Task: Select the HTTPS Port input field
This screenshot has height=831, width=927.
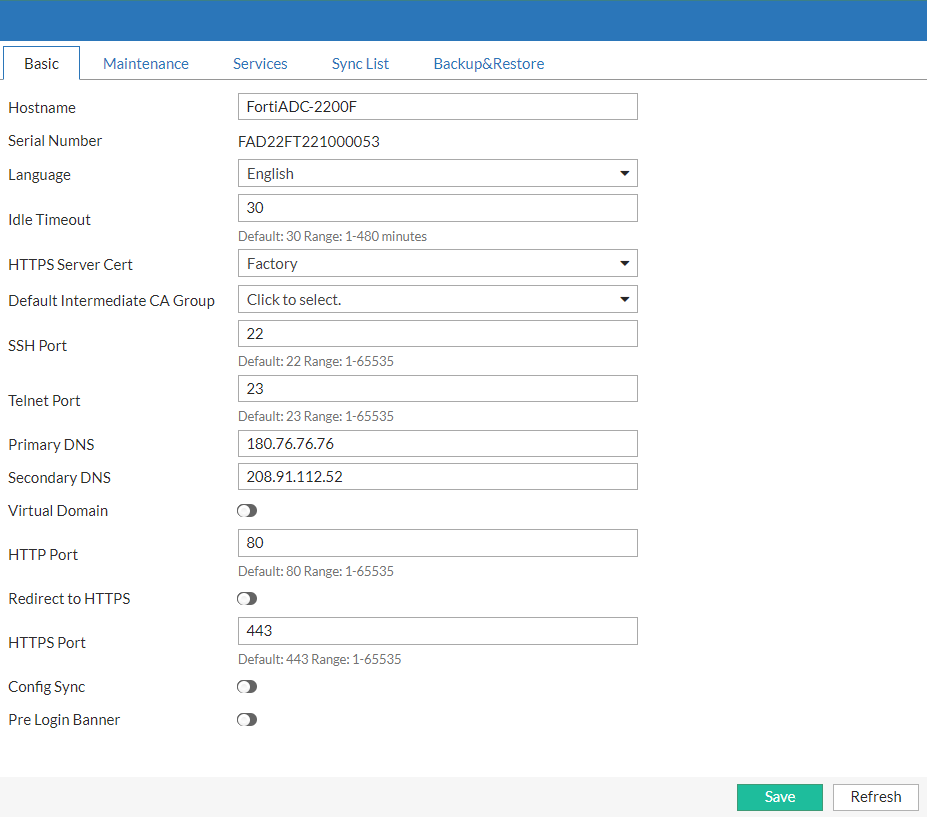Action: click(437, 631)
